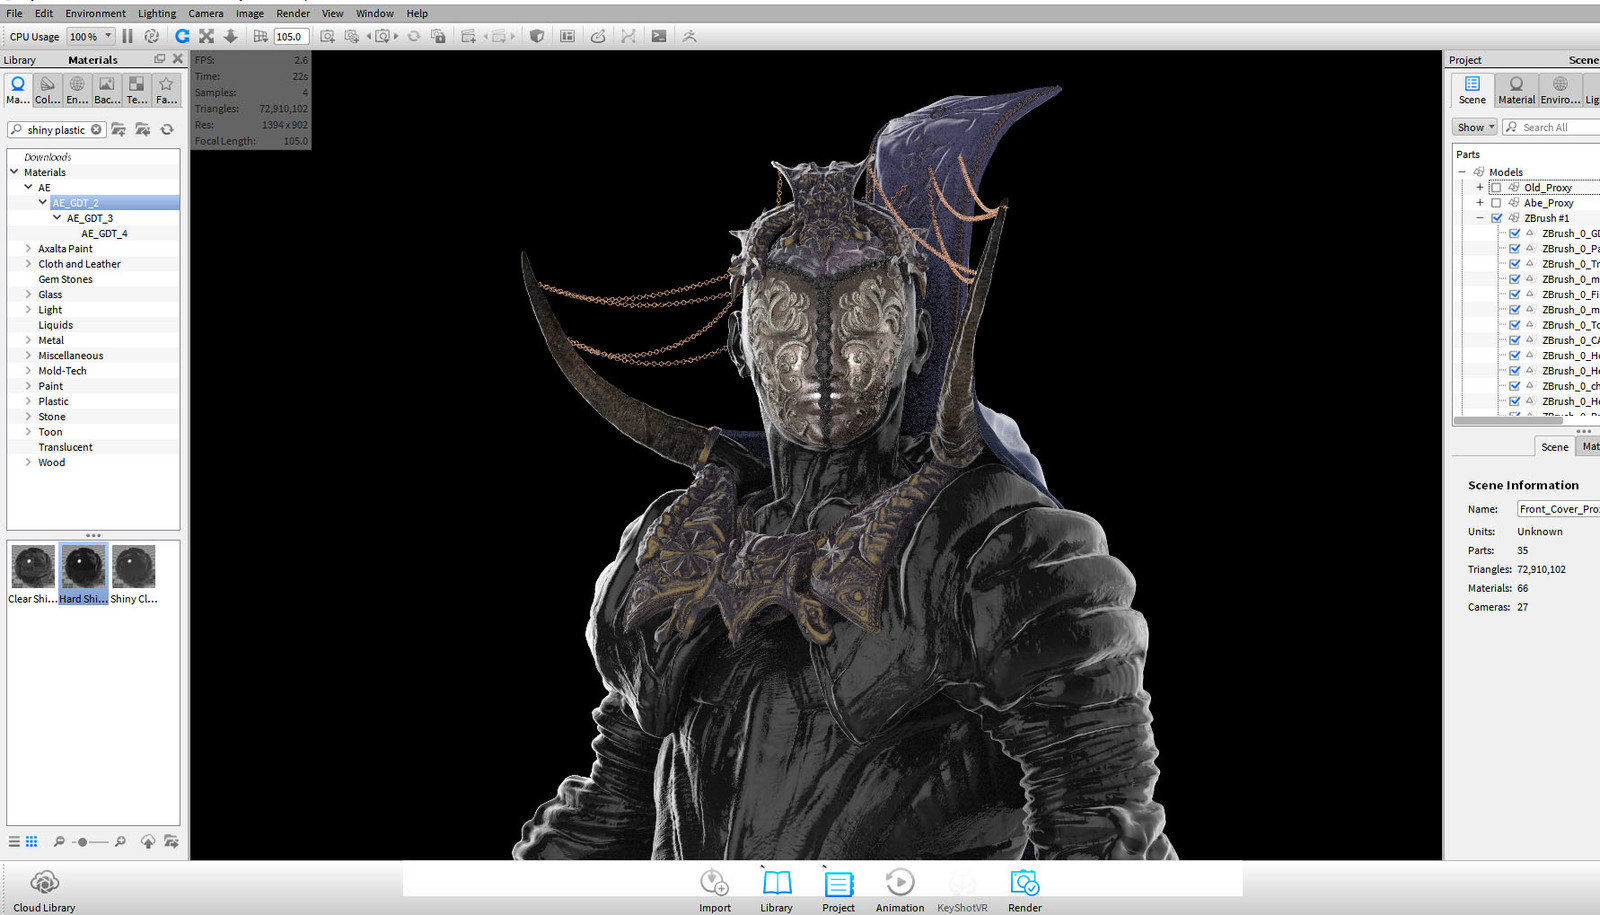Collapse the Materials folder in library tree
Image resolution: width=1600 pixels, height=915 pixels.
point(14,172)
